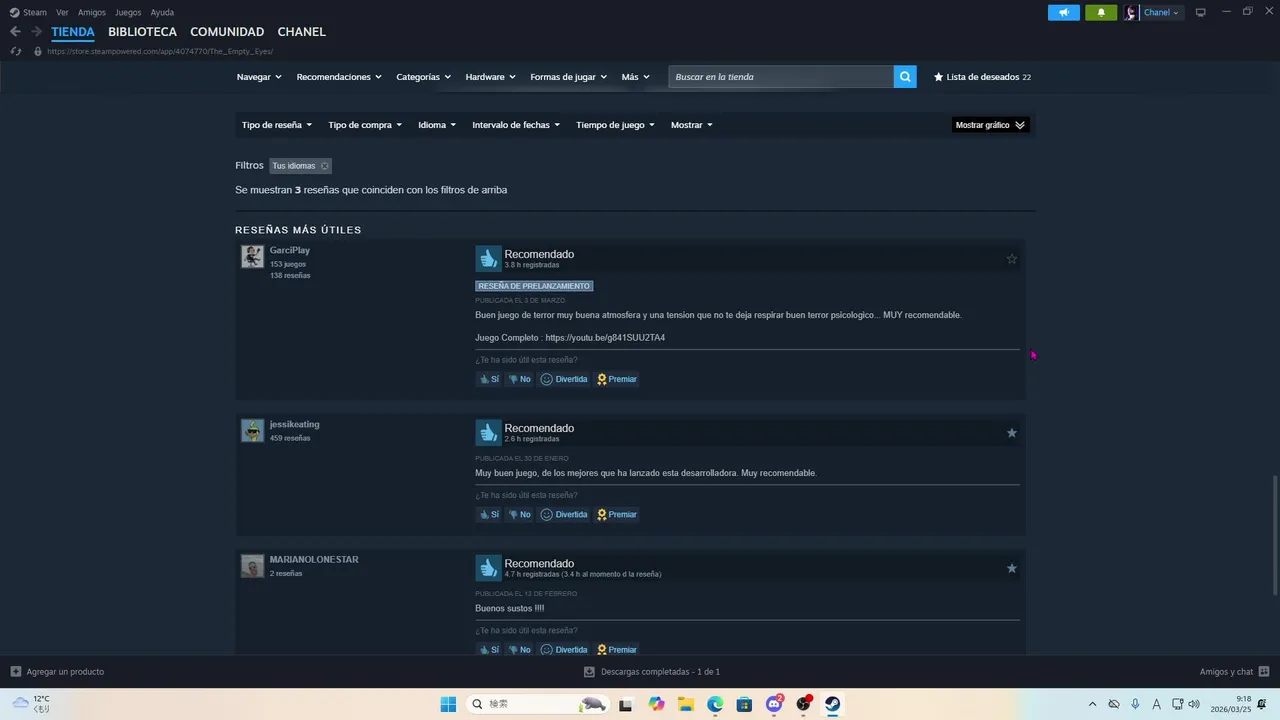
Task: Click the weather widget on taskbar
Action: (x=30, y=704)
